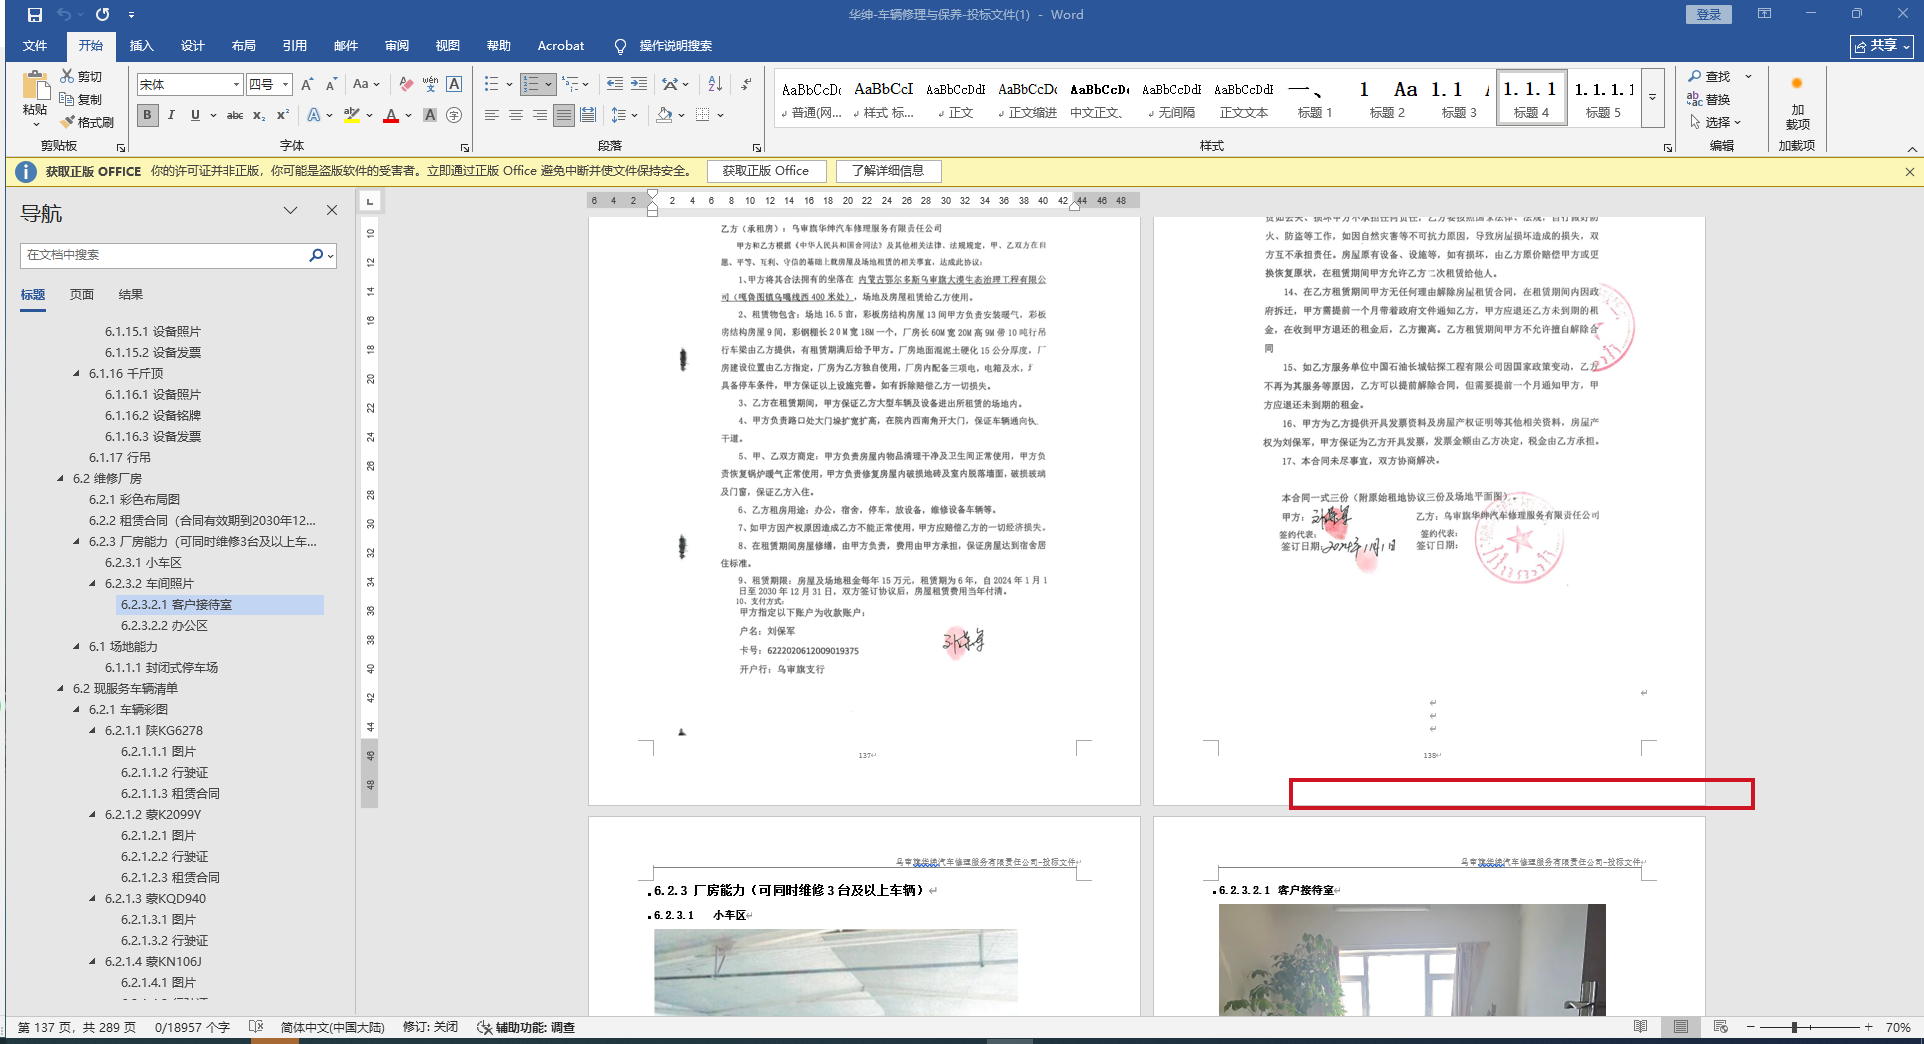Click the 了解详细信息 button
The width and height of the screenshot is (1924, 1044).
coord(888,171)
